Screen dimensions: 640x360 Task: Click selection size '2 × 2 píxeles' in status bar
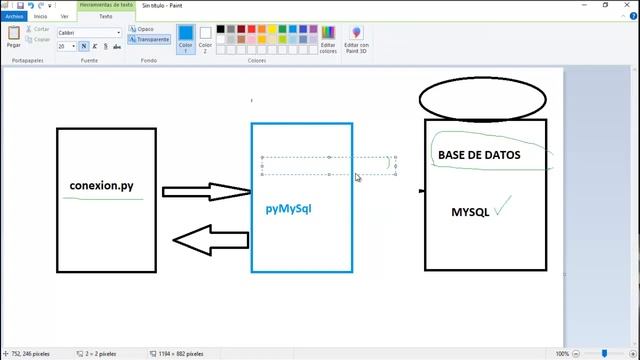click(x=101, y=354)
